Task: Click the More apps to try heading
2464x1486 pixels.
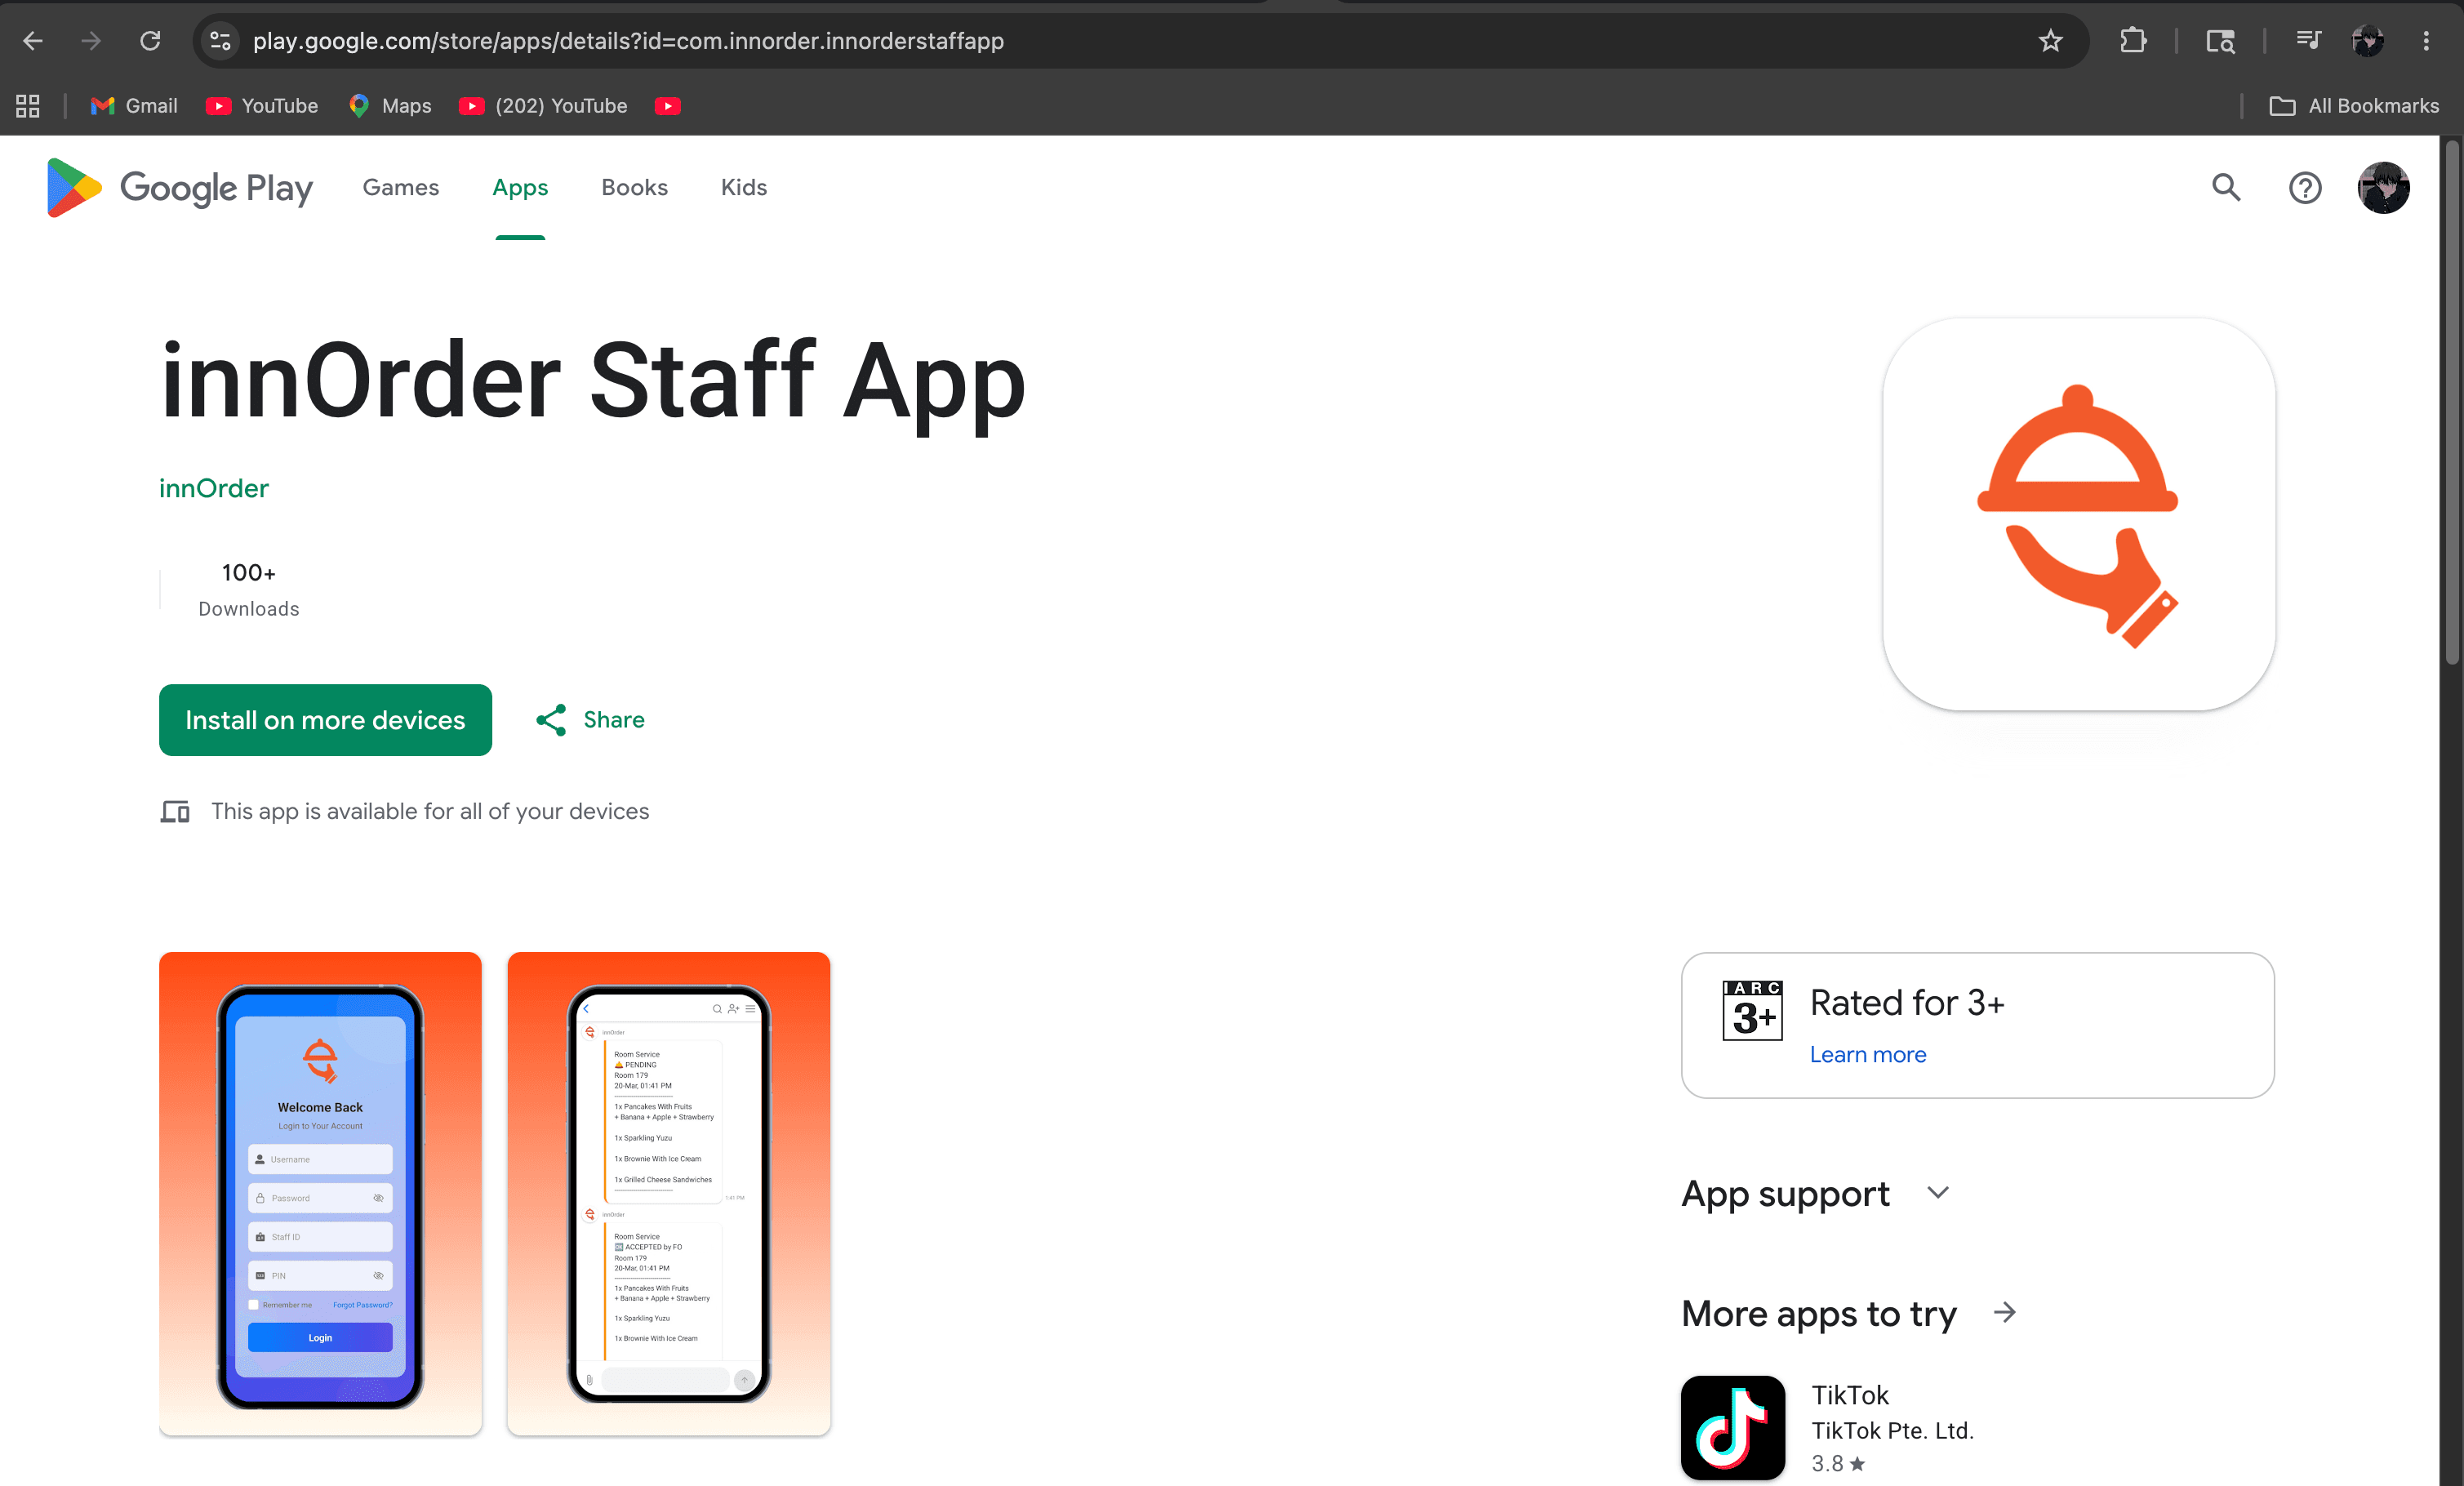Action: point(1819,1313)
